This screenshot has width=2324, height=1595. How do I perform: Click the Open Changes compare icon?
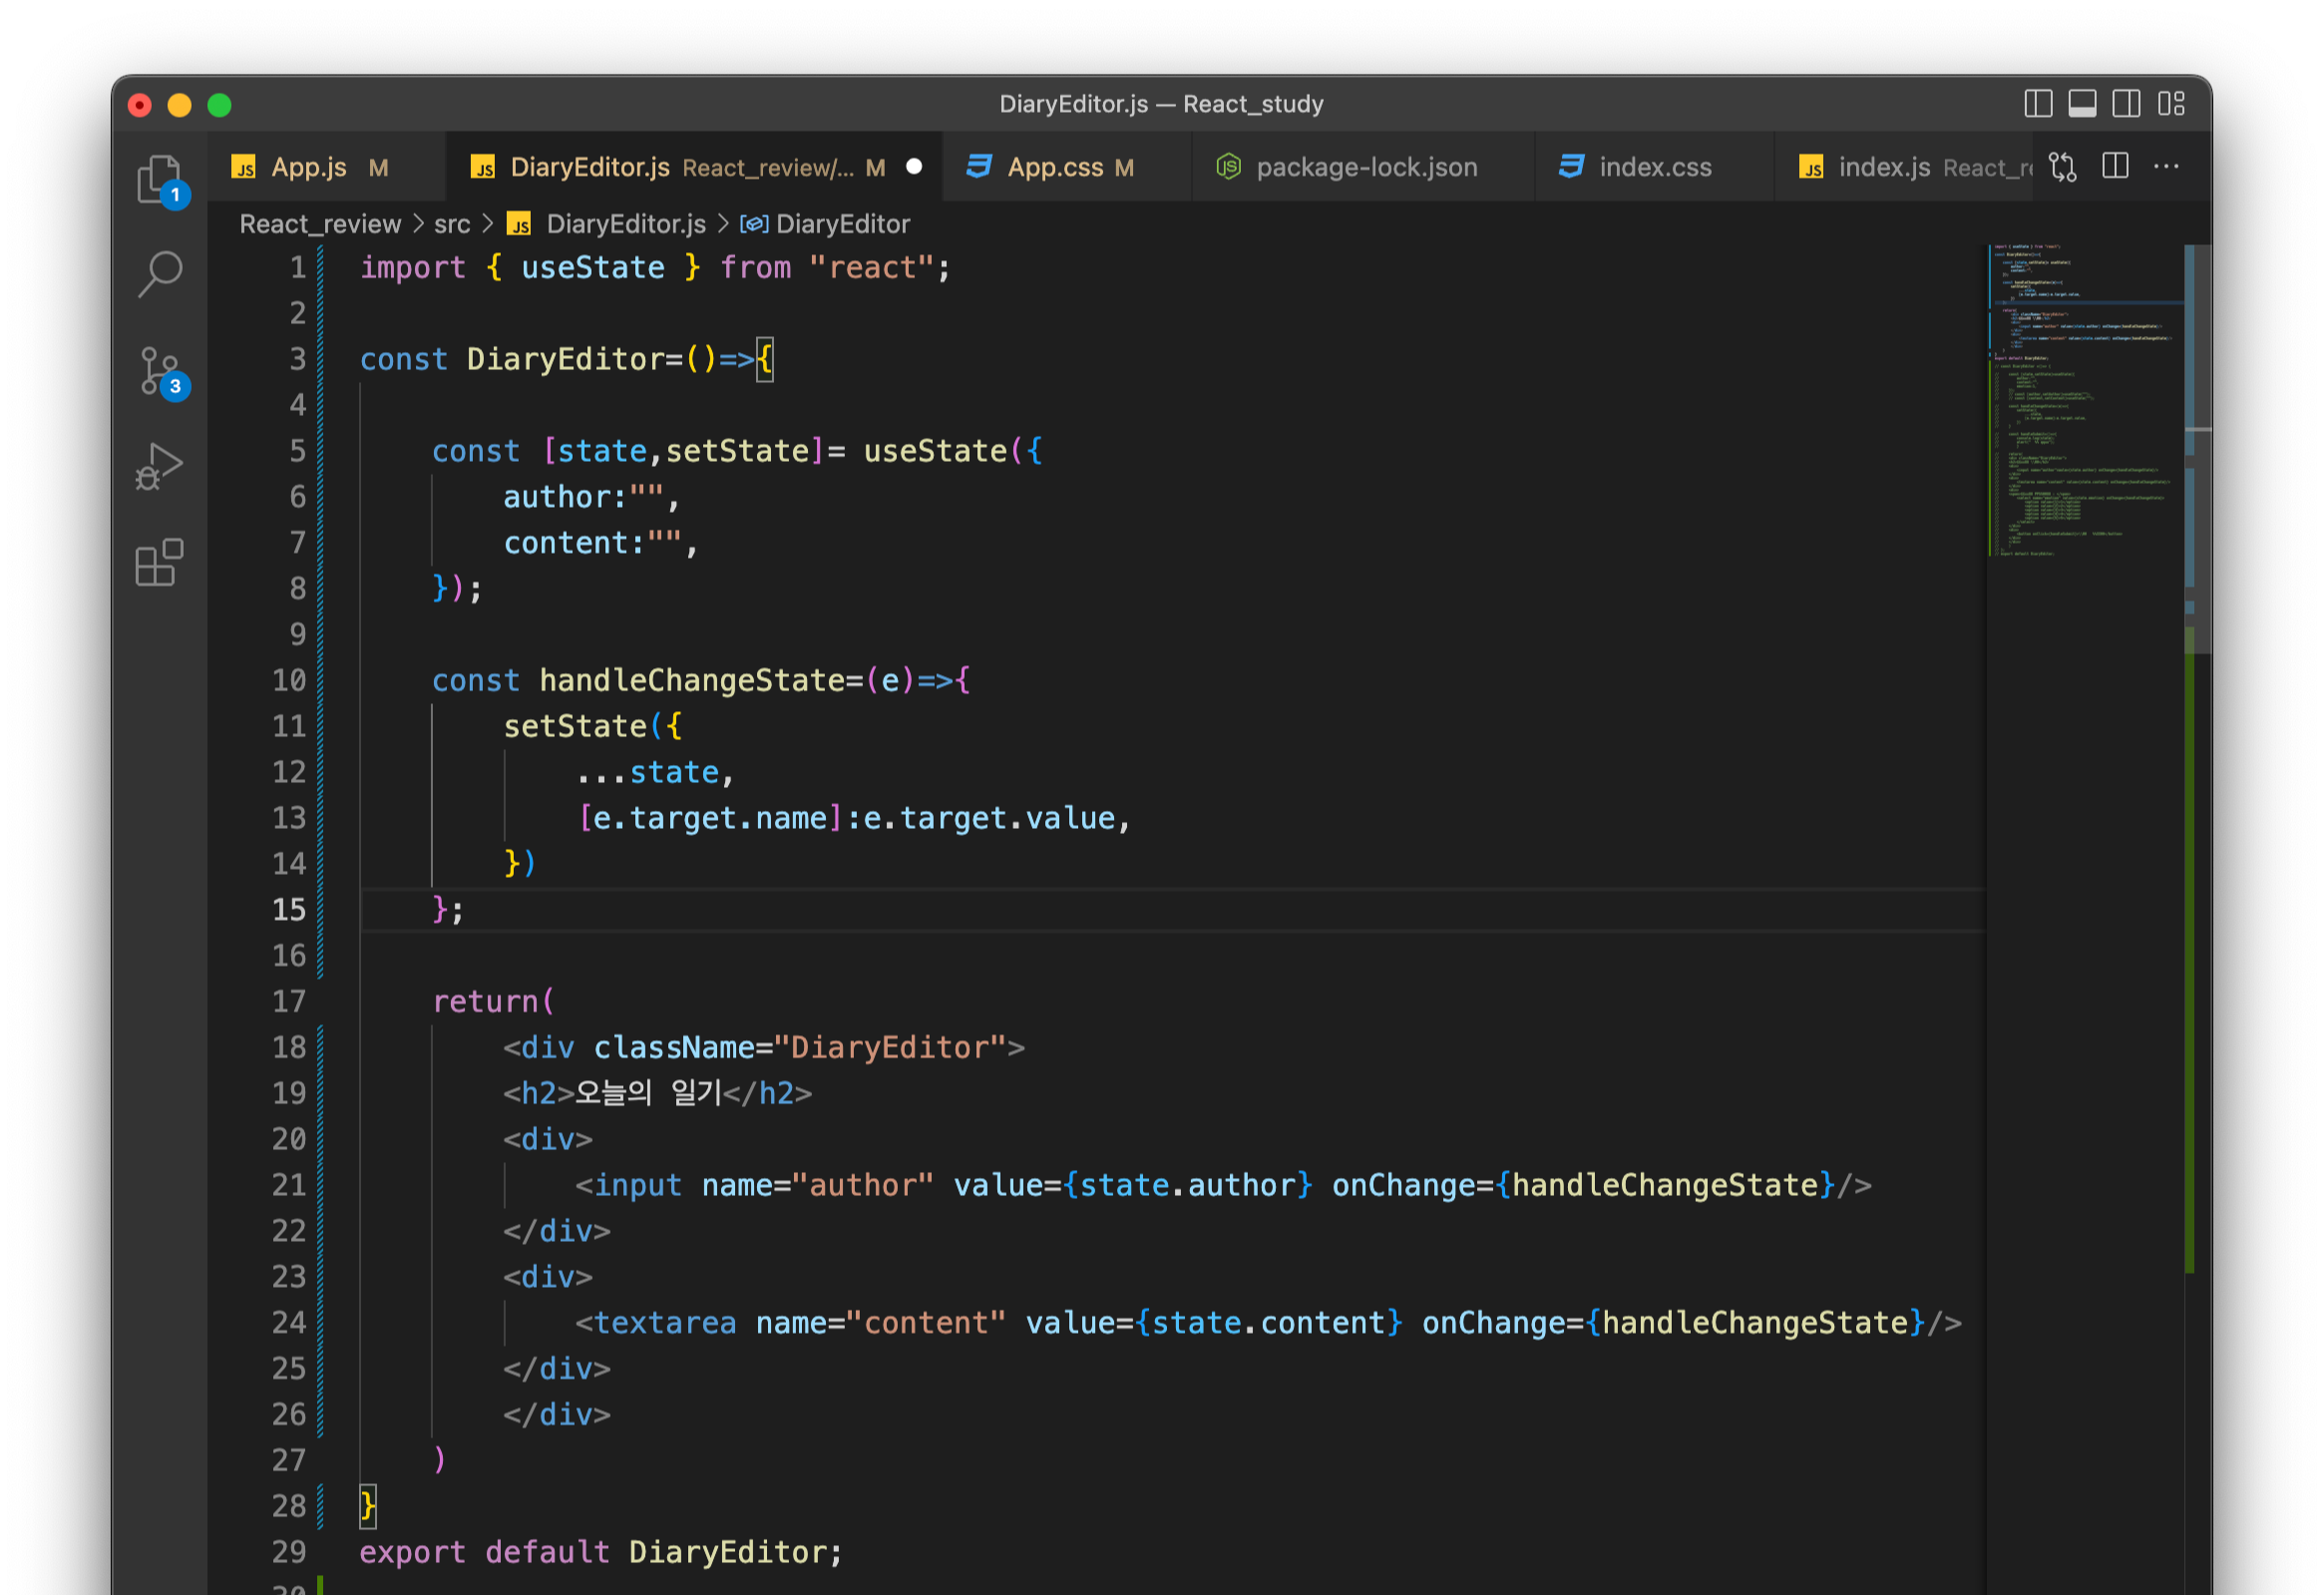tap(2063, 167)
